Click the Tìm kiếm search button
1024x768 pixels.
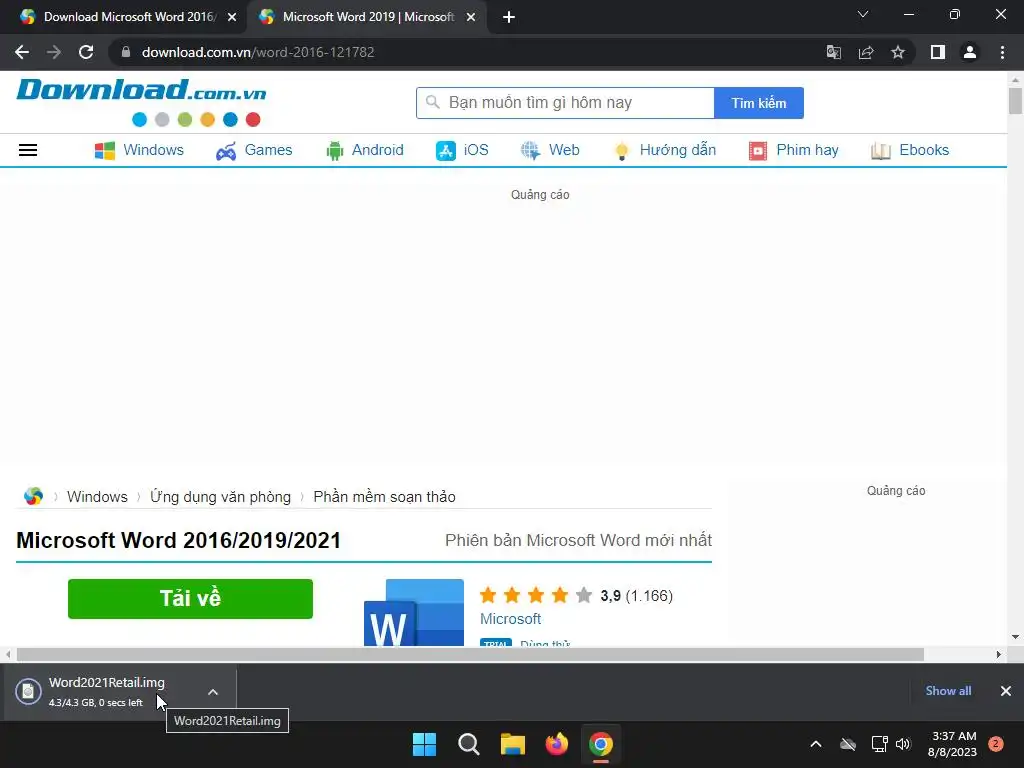(x=758, y=103)
